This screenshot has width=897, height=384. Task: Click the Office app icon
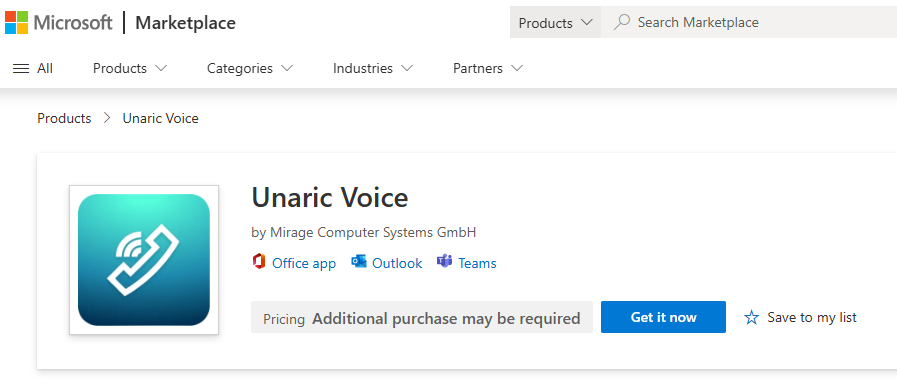pyautogui.click(x=259, y=262)
